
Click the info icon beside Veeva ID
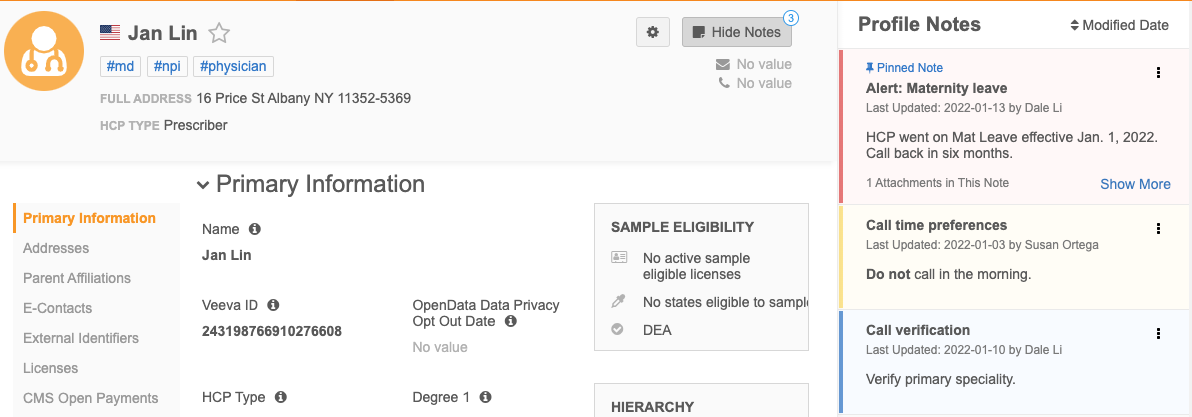(x=273, y=305)
